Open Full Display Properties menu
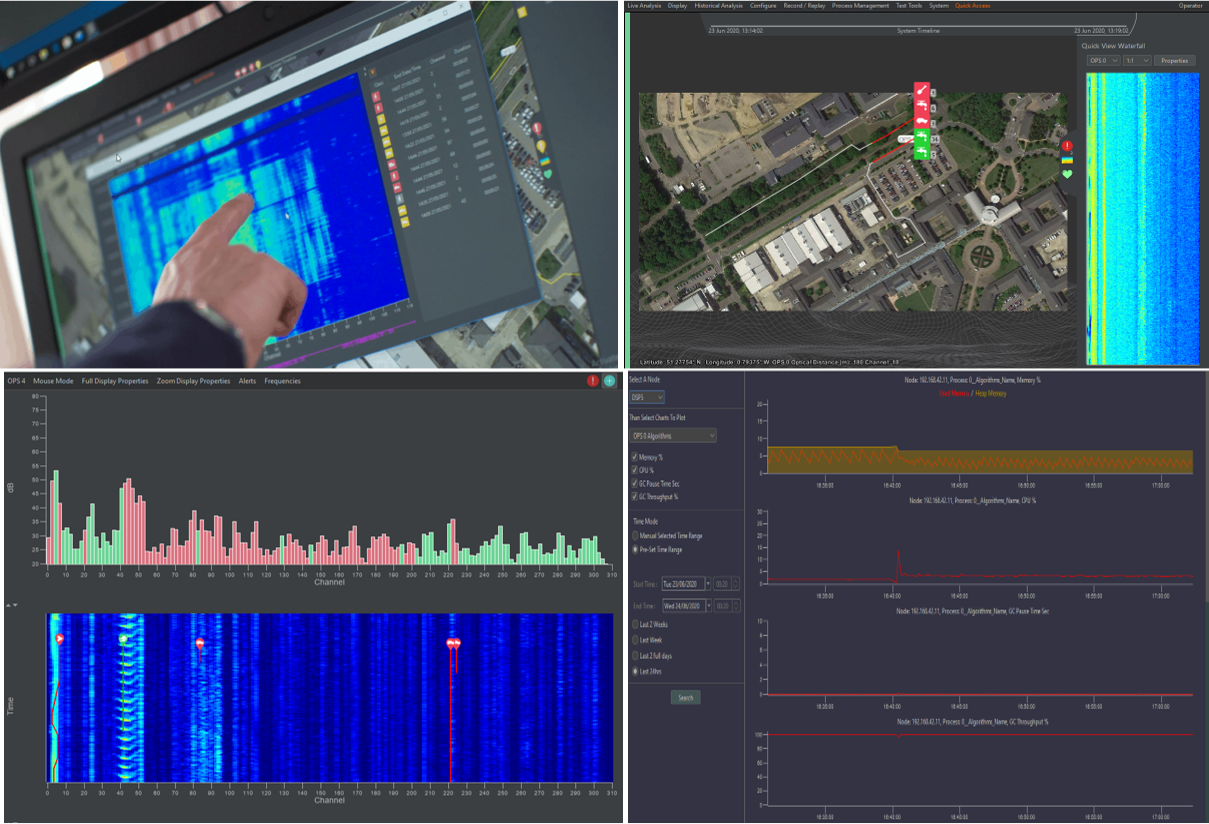Image resolution: width=1209 pixels, height=824 pixels. click(x=115, y=381)
